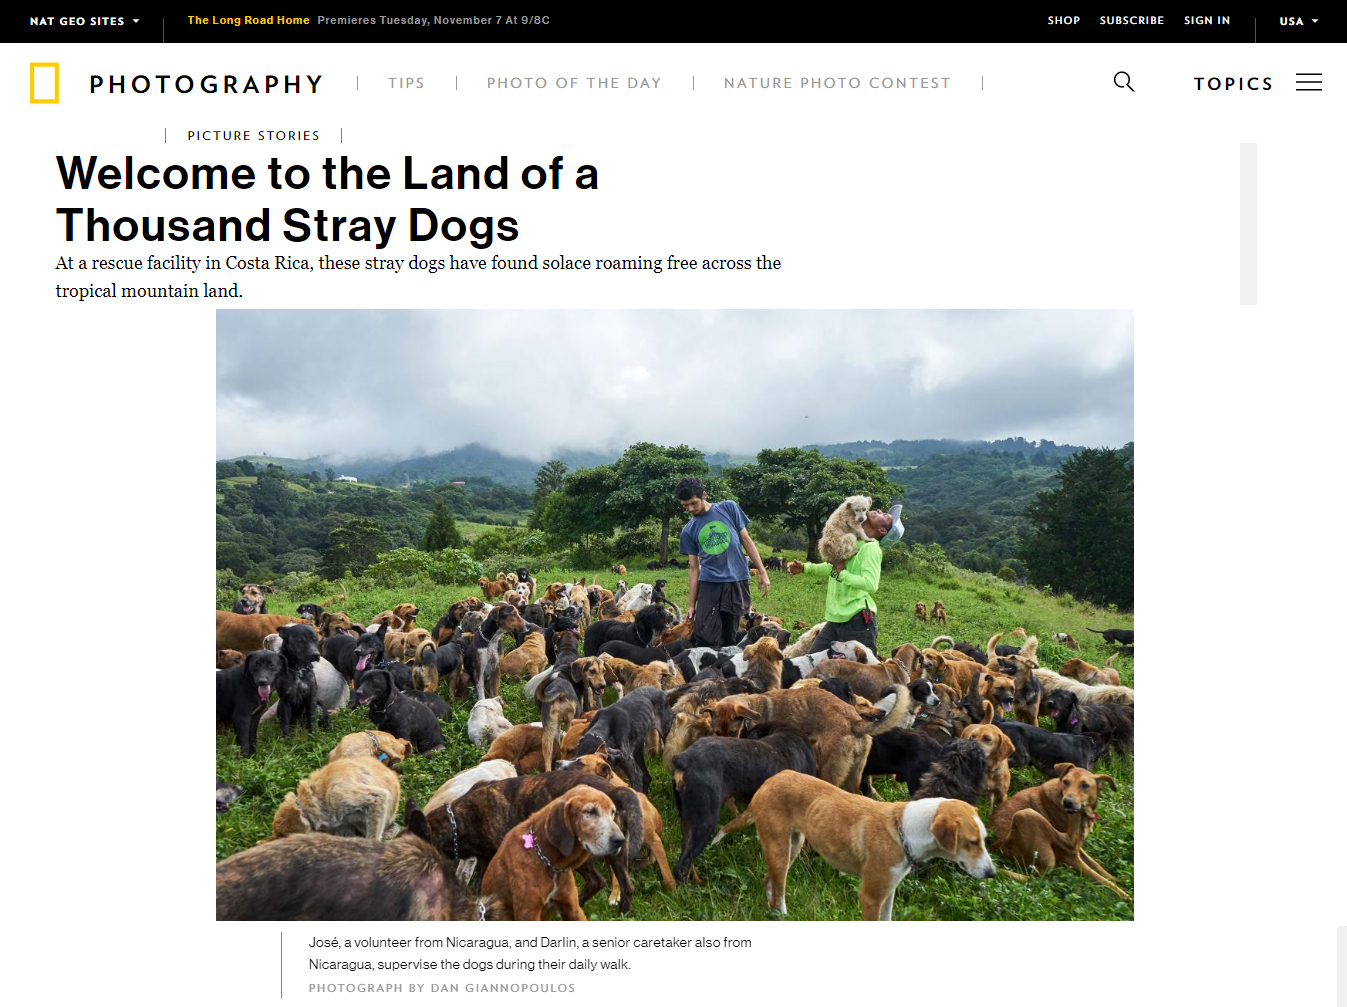1347x1007 pixels.
Task: Click the article headline about stray dogs
Action: pyautogui.click(x=327, y=199)
